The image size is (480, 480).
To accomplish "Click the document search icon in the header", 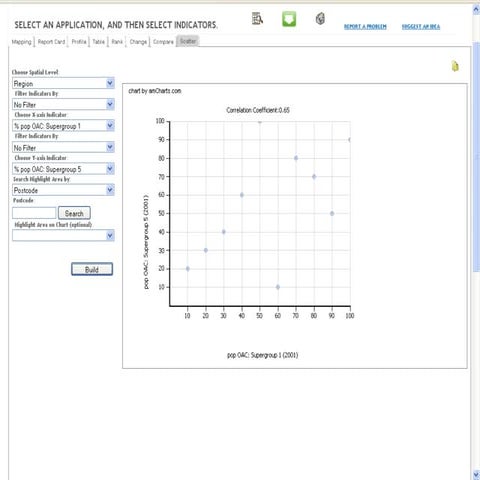I will tap(257, 19).
